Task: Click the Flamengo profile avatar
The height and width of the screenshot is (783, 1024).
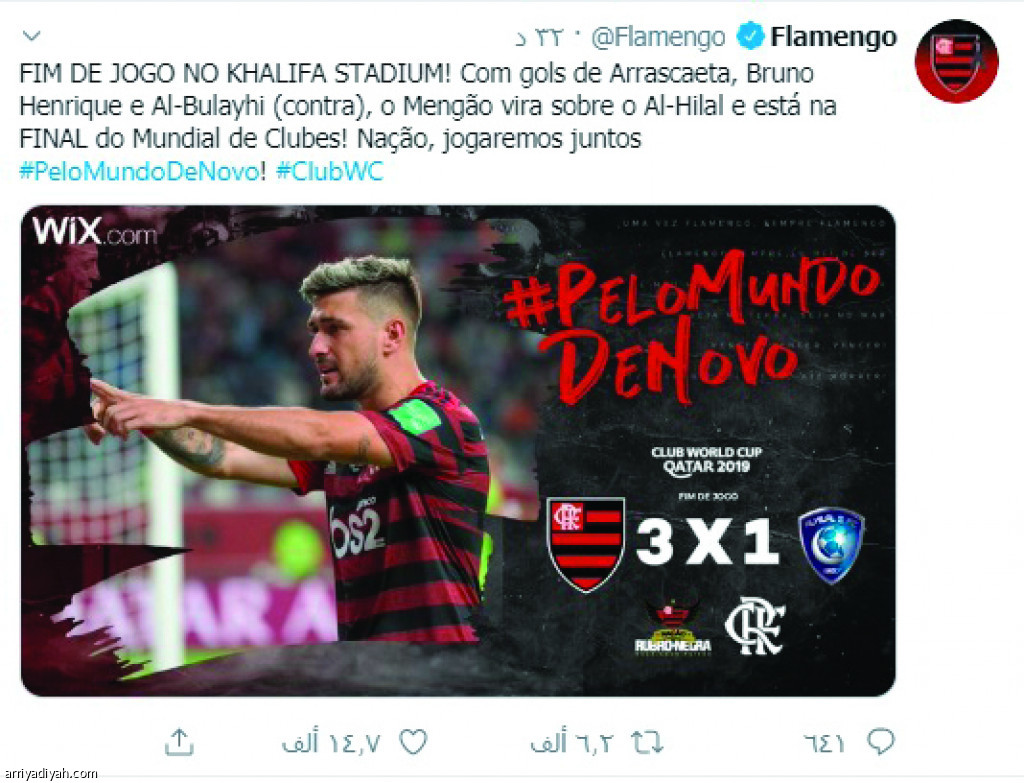Action: tap(957, 61)
